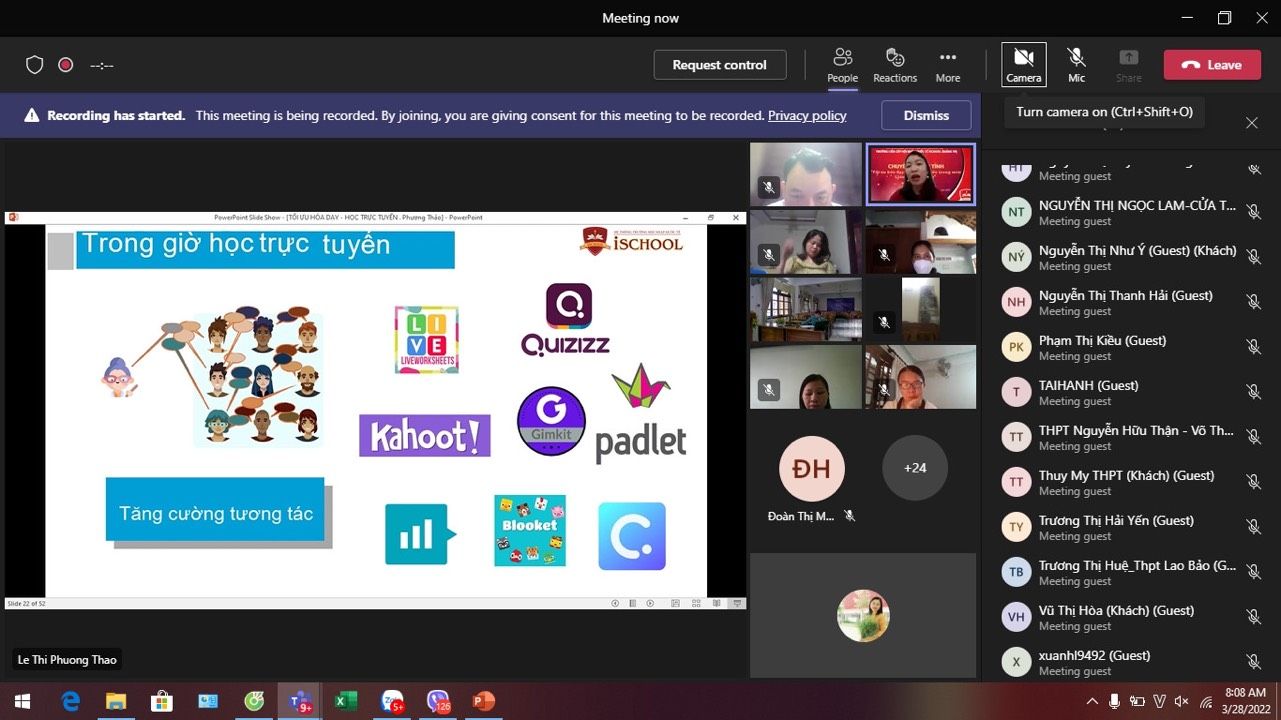The width and height of the screenshot is (1281, 720).
Task: Open the taskbar clock and date
Action: point(1244,701)
